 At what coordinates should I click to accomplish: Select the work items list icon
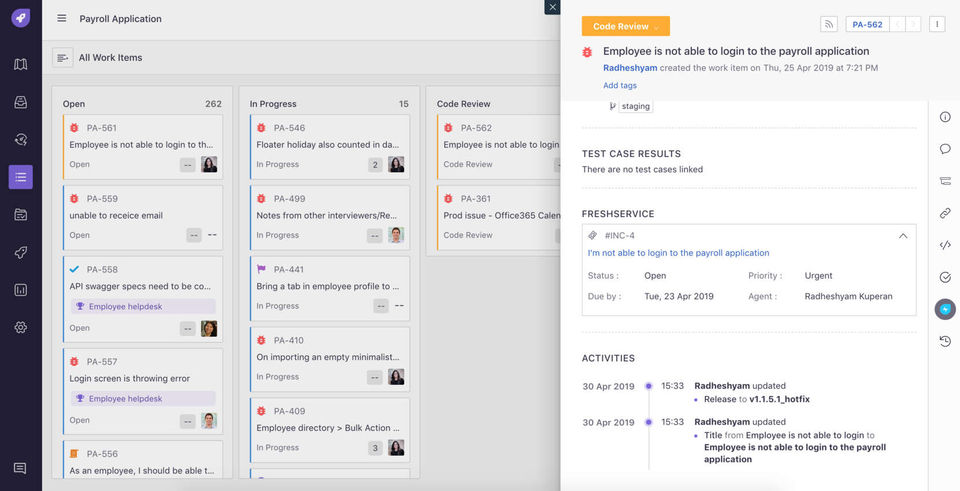[21, 177]
